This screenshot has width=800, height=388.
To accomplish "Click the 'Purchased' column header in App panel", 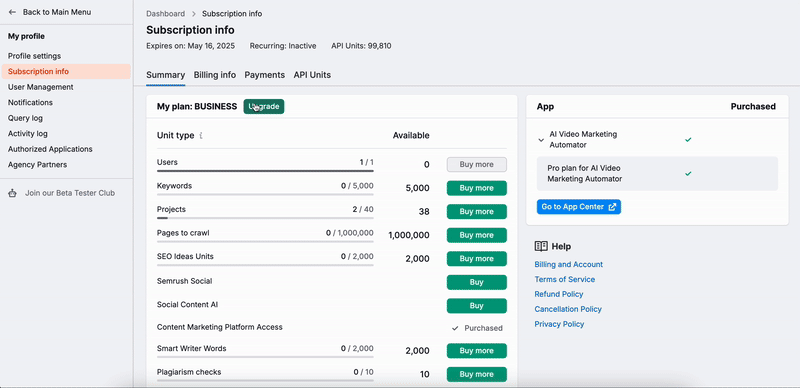I will (x=753, y=106).
